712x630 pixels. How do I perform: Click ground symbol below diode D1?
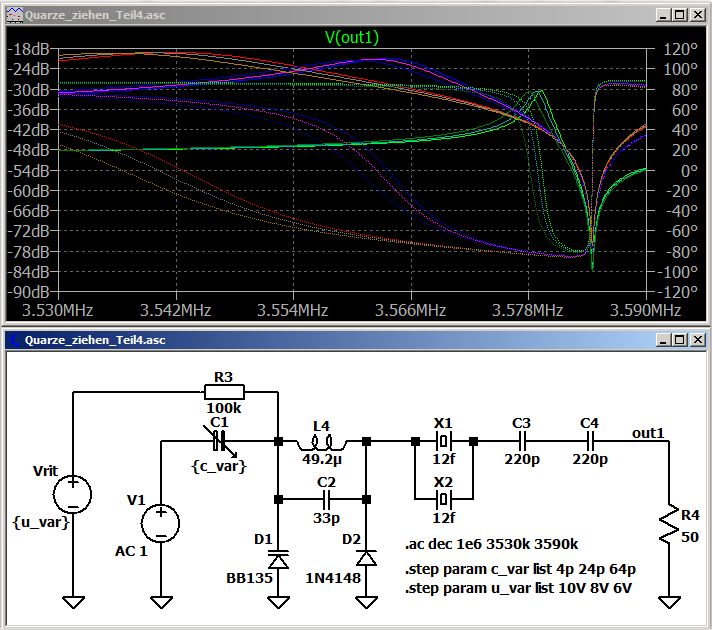point(278,602)
